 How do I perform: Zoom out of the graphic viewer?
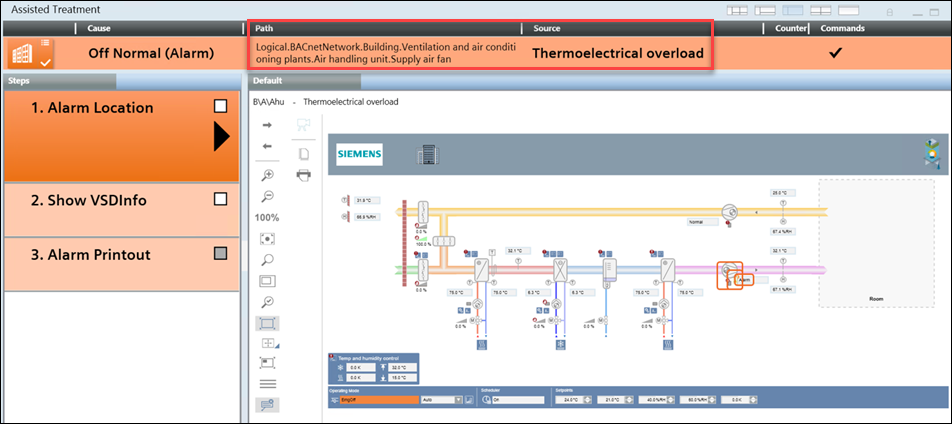click(268, 196)
